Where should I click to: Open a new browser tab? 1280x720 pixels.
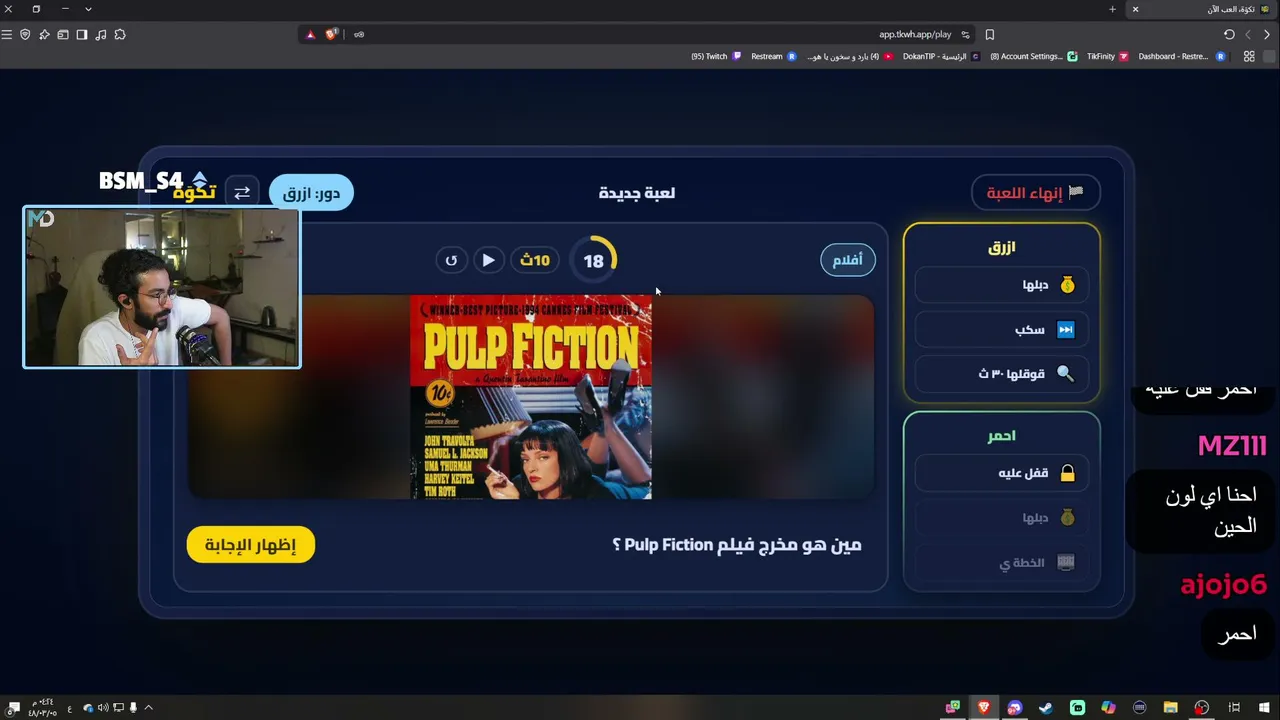pyautogui.click(x=1112, y=9)
